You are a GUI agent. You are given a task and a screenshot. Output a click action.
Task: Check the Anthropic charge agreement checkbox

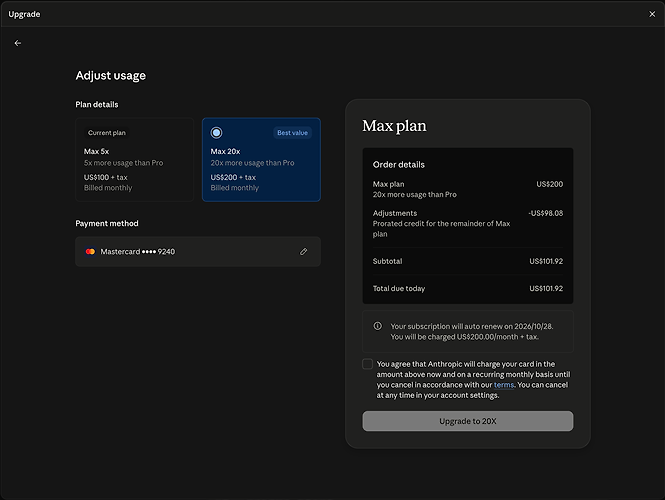pos(368,364)
